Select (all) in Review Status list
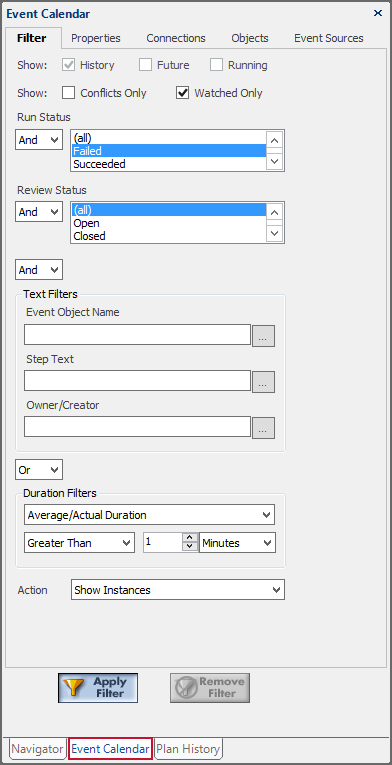This screenshot has width=392, height=765. 169,210
